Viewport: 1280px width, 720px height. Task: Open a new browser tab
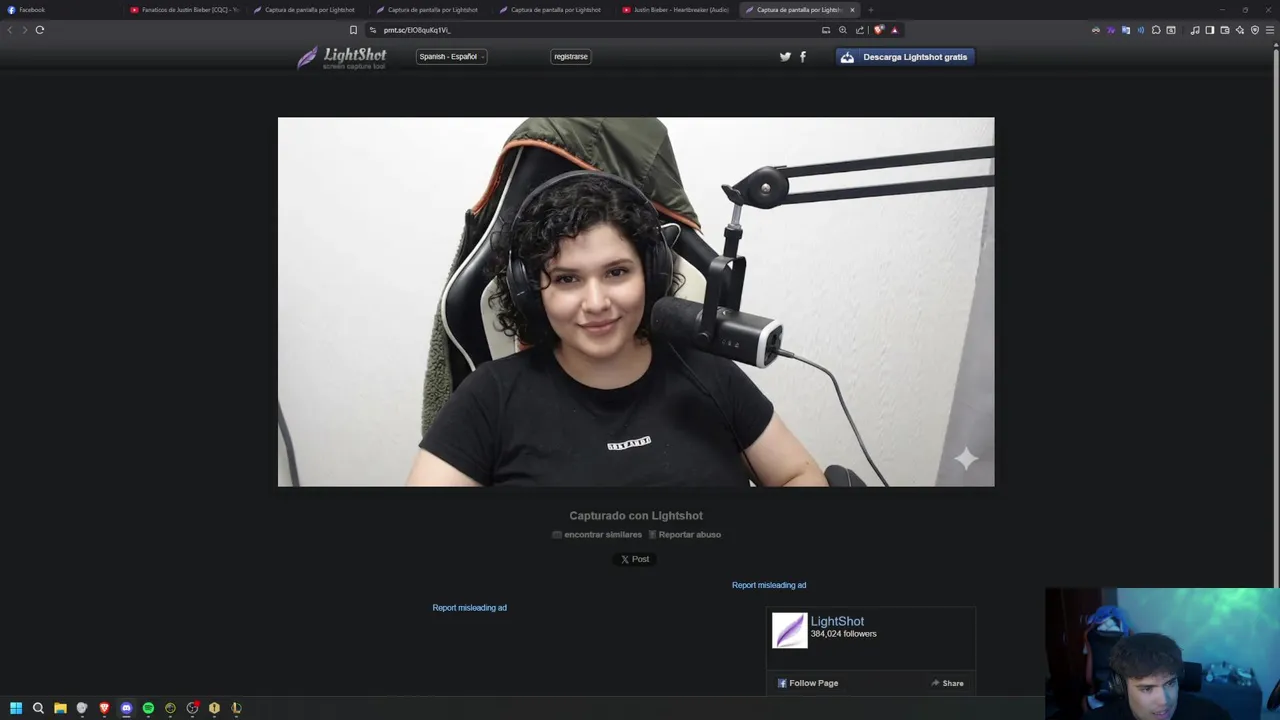pyautogui.click(x=870, y=10)
